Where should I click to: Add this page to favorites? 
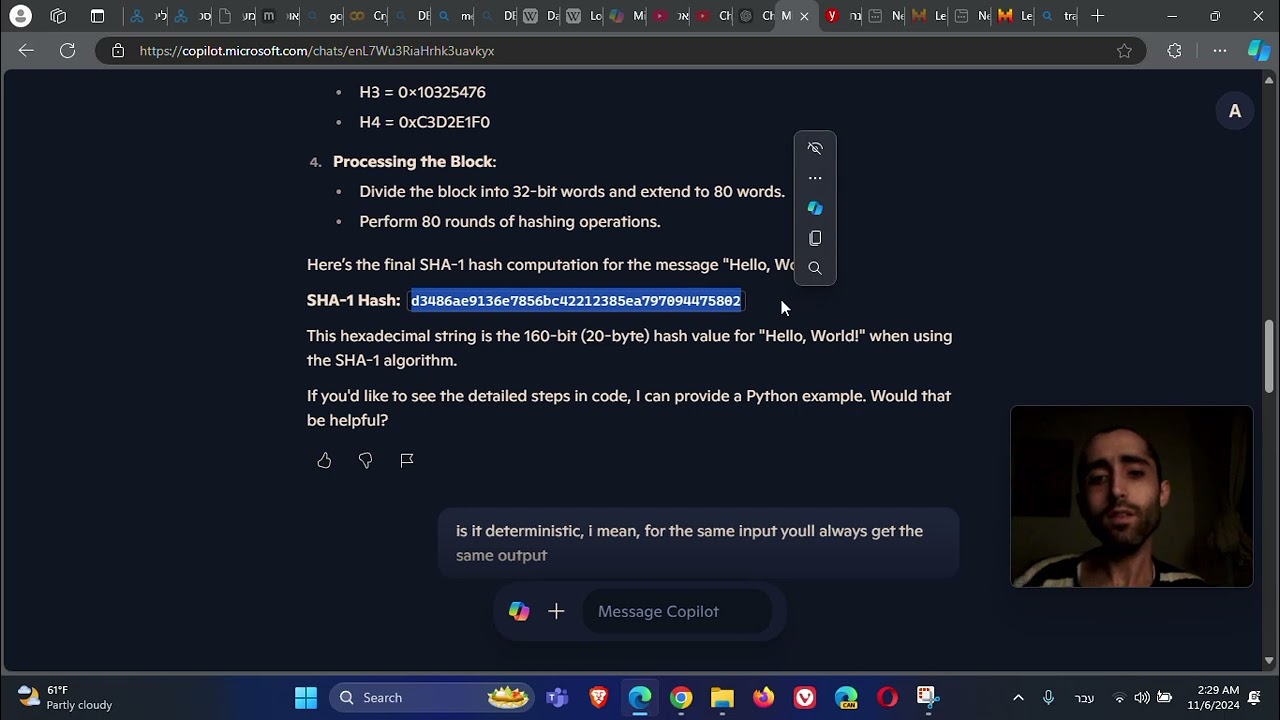1124,51
